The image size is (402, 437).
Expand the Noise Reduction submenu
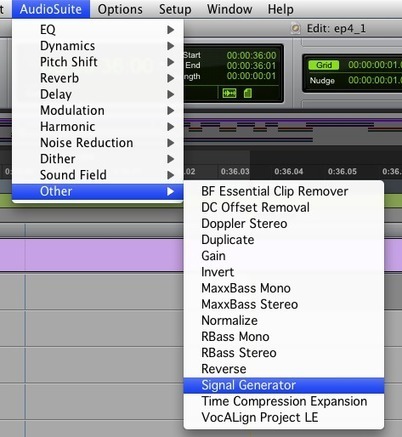pos(98,143)
